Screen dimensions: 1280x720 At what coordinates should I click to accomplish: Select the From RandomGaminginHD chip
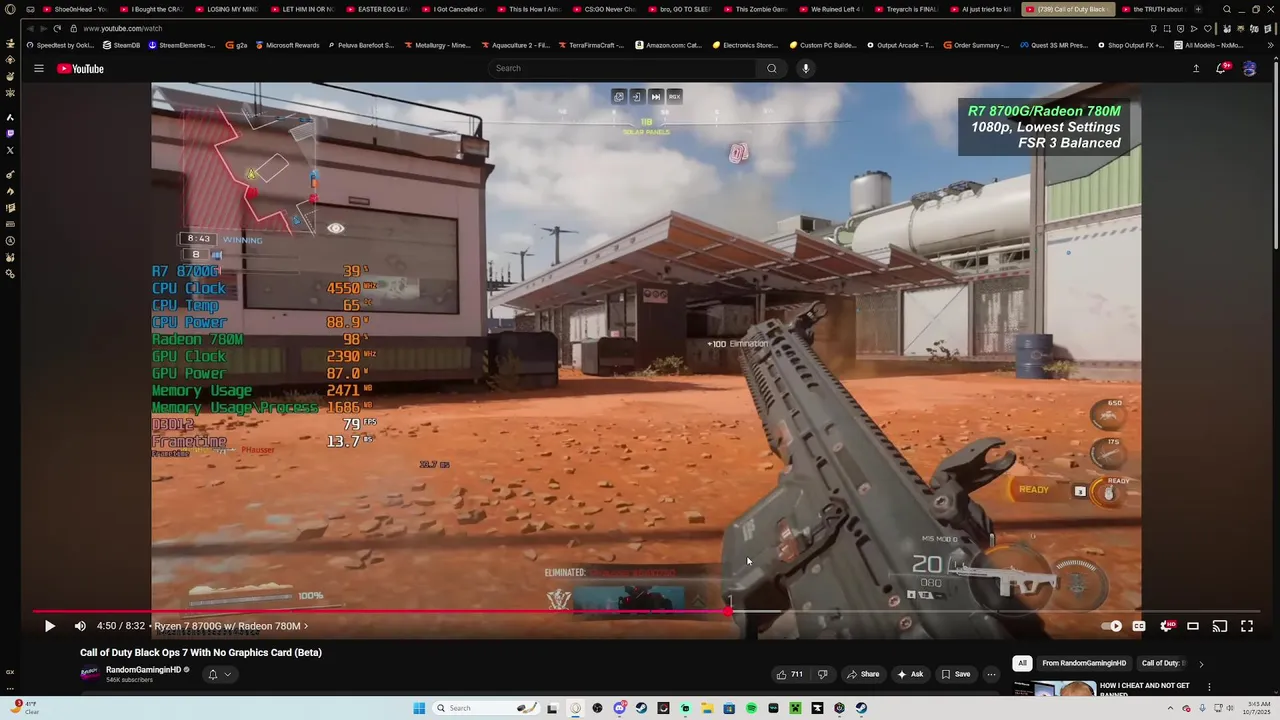pyautogui.click(x=1084, y=663)
